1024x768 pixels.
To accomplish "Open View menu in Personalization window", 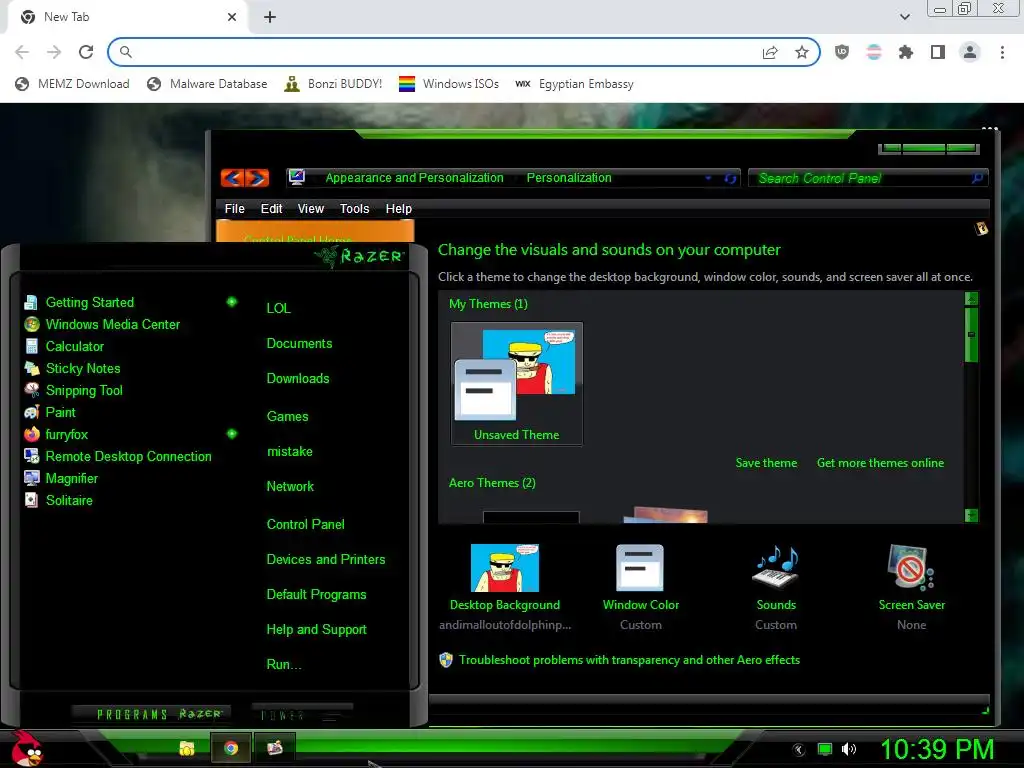I will (310, 208).
